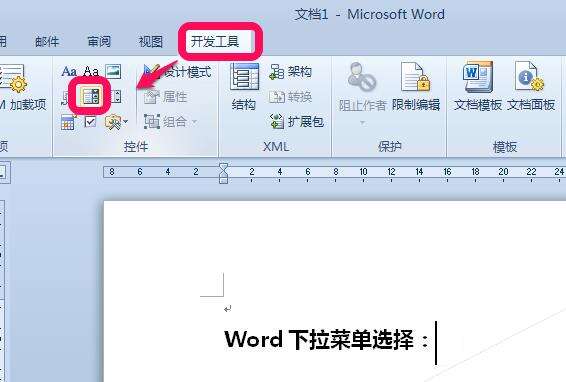Expand the 阻止作者 dropdown arrow
The width and height of the screenshot is (566, 382).
362,123
